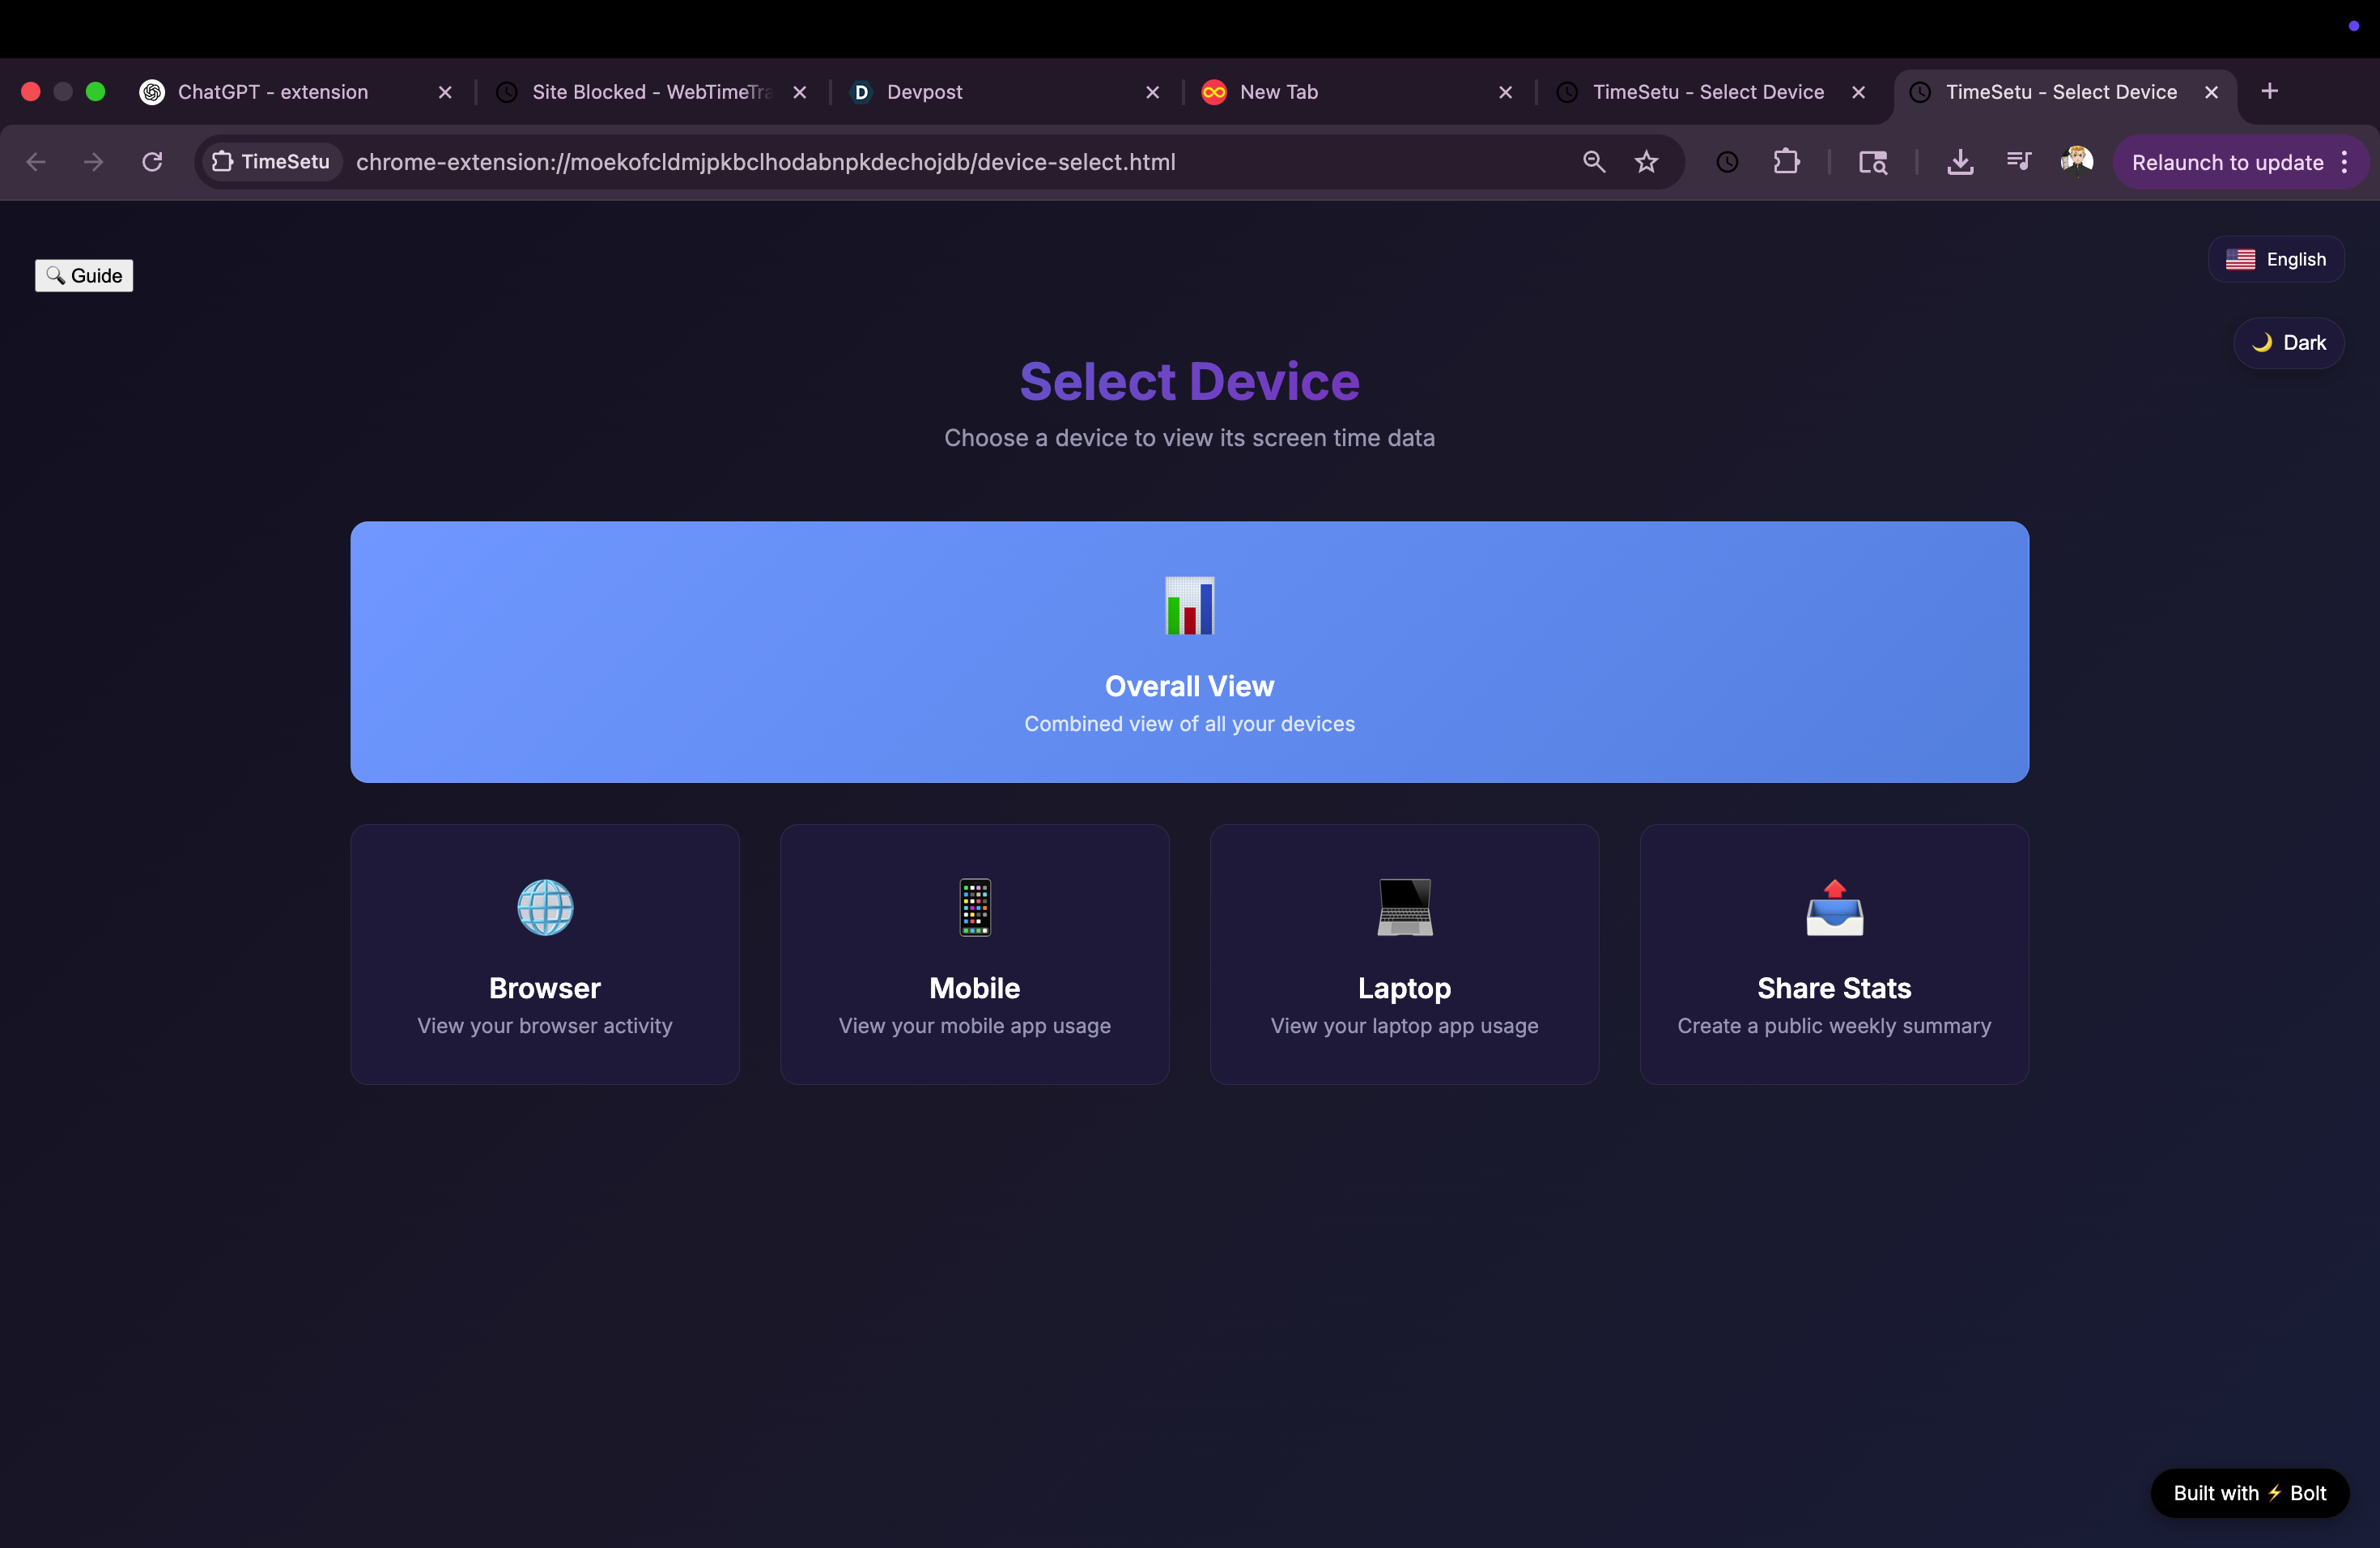Open a new tab with plus button
The height and width of the screenshot is (1548, 2380).
(x=2269, y=92)
